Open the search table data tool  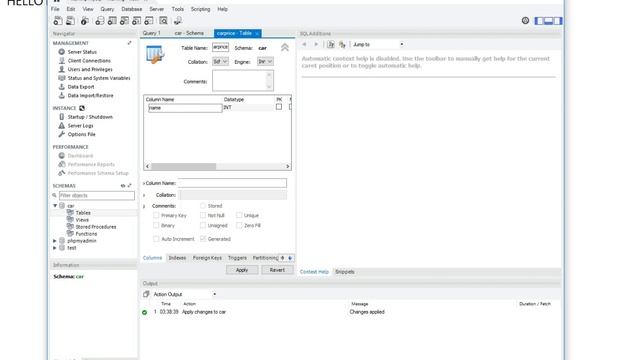point(163,21)
